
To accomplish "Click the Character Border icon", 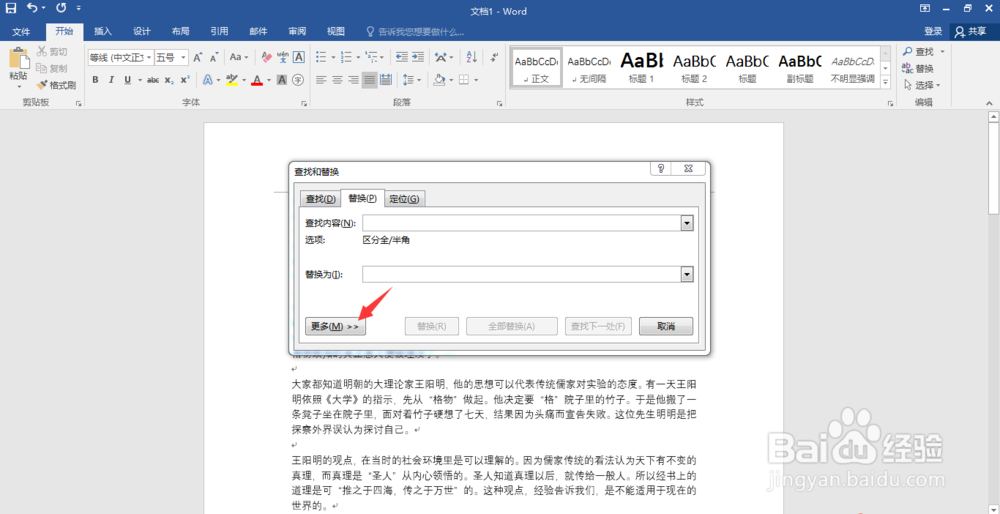I will [298, 57].
